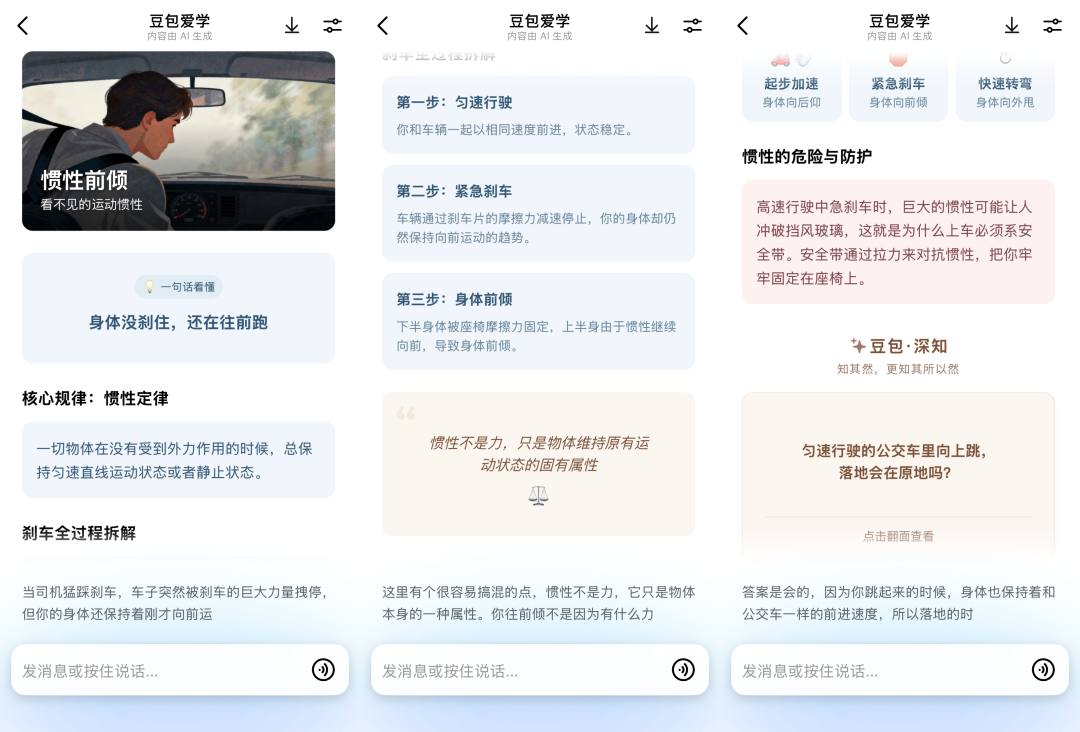The height and width of the screenshot is (732, 1080).
Task: Tap the download icon in the left screen
Action: pos(292,26)
